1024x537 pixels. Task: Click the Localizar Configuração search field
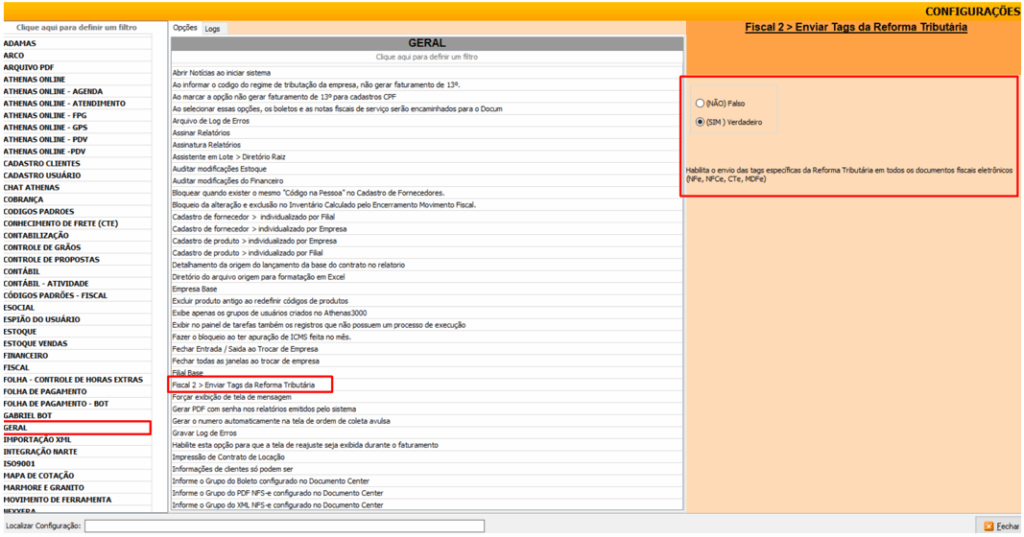click(x=284, y=525)
